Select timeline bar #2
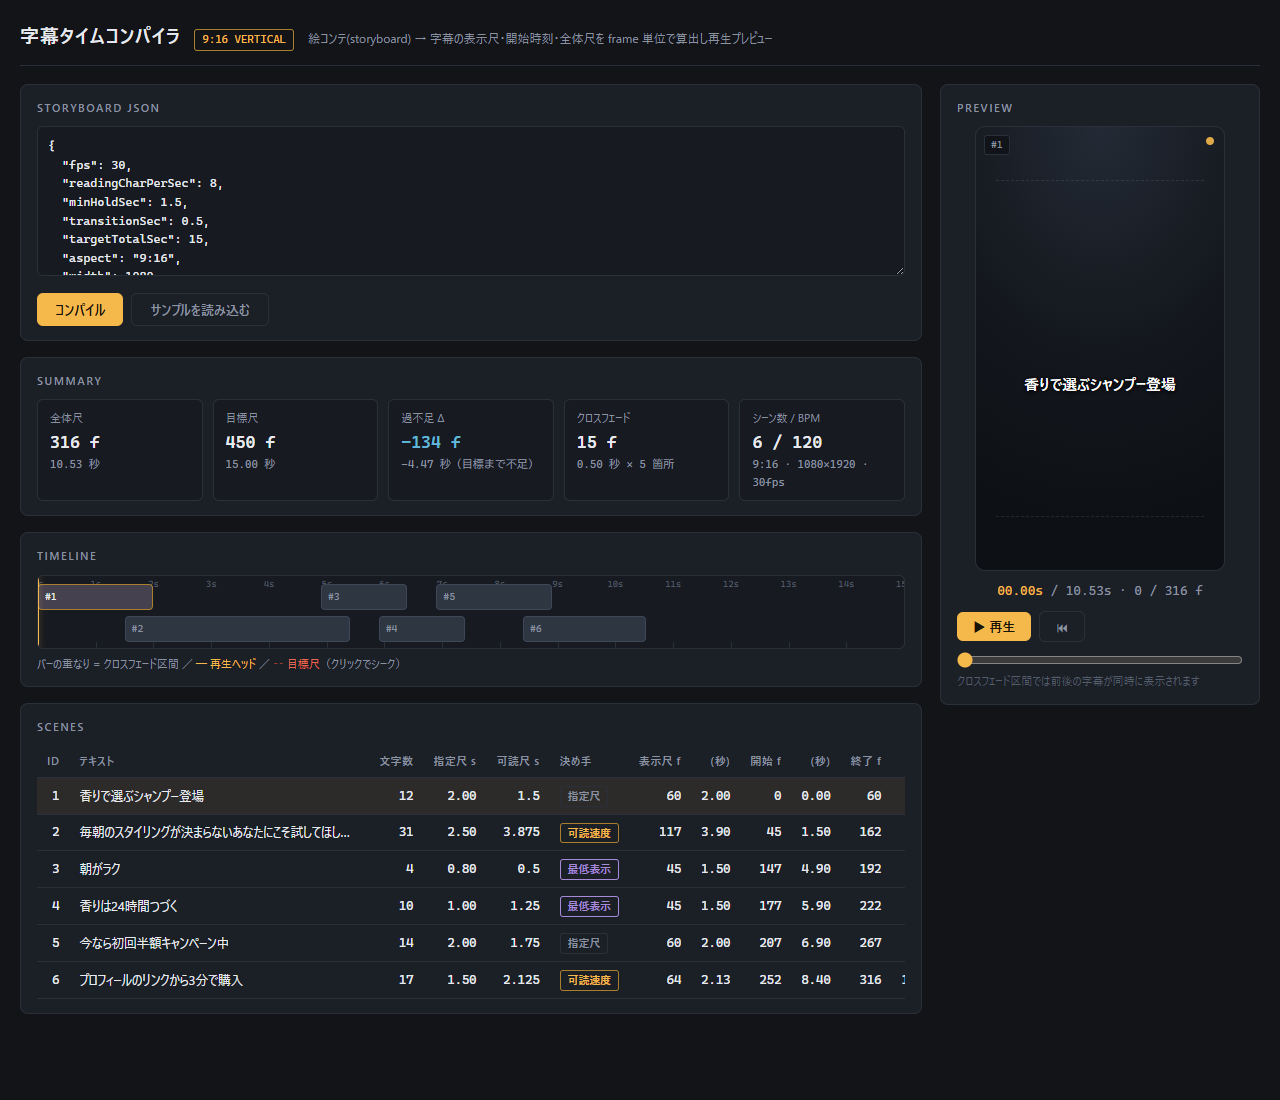1280x1100 pixels. coord(237,629)
